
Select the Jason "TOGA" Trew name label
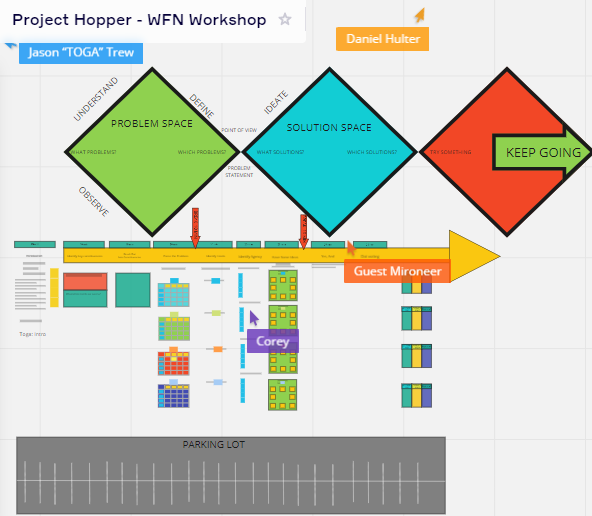(x=81, y=52)
